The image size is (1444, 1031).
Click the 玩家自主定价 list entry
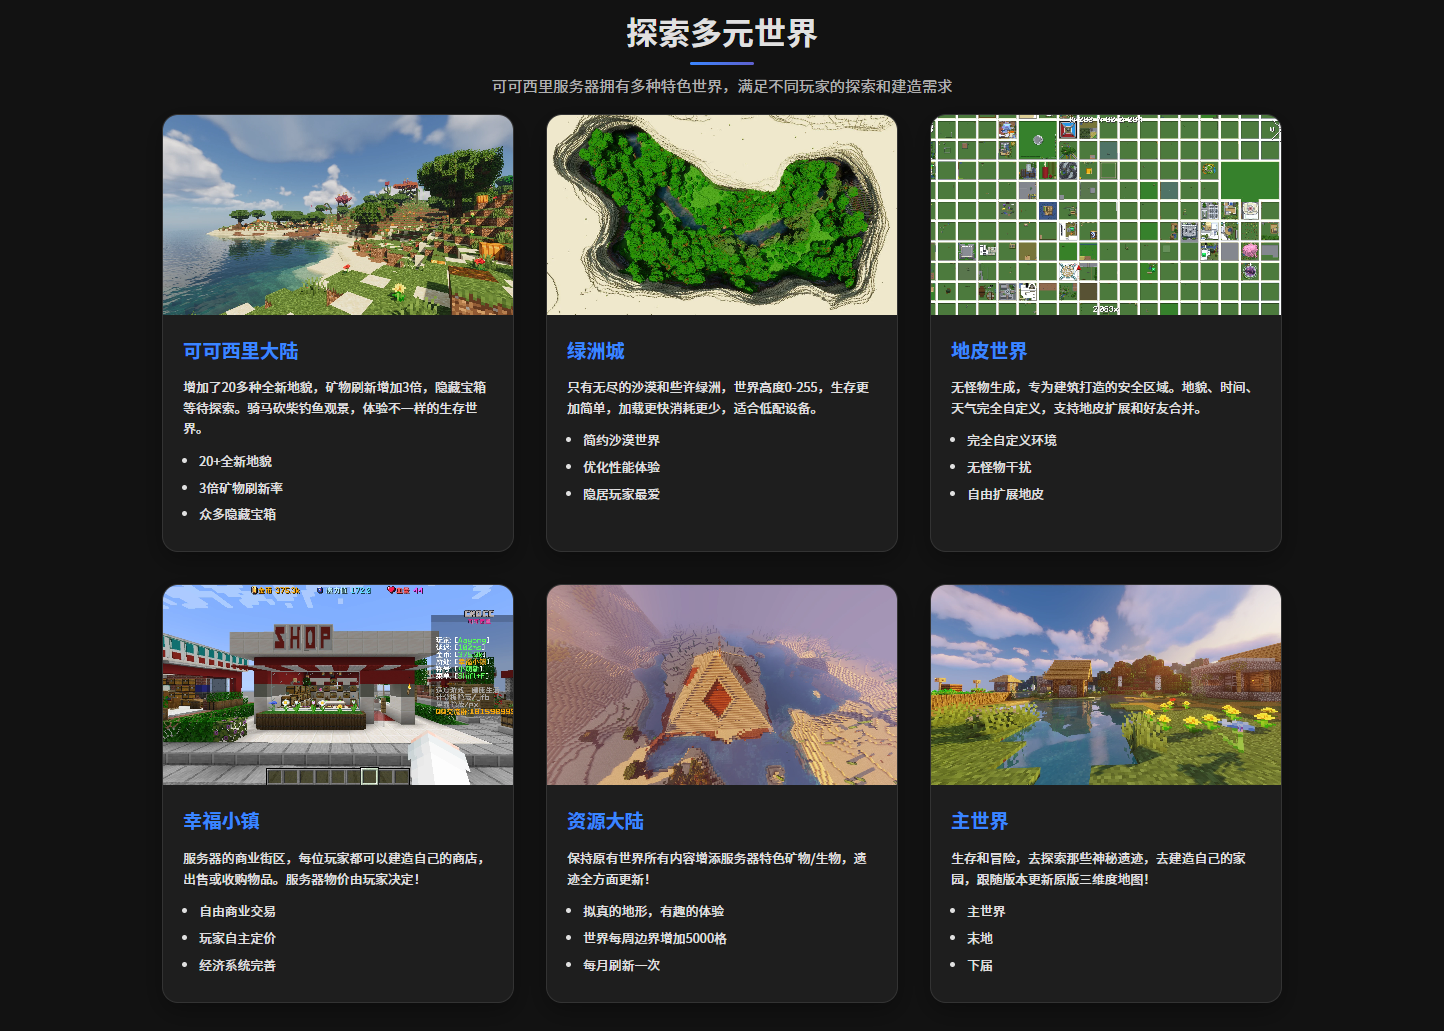[237, 938]
